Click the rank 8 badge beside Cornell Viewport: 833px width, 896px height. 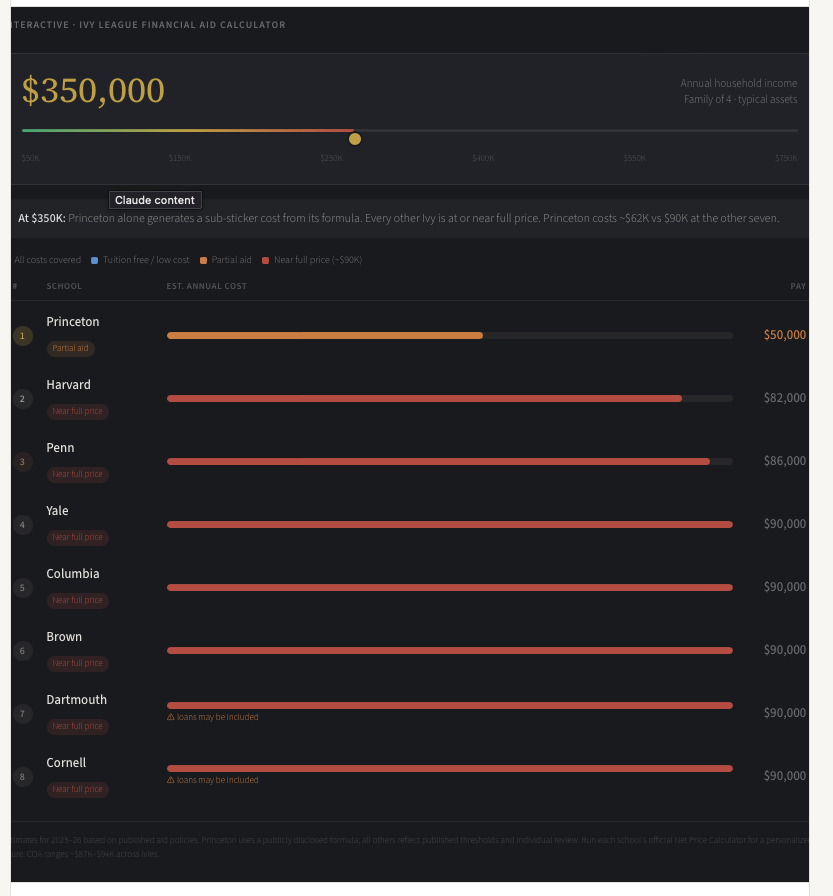[23, 777]
